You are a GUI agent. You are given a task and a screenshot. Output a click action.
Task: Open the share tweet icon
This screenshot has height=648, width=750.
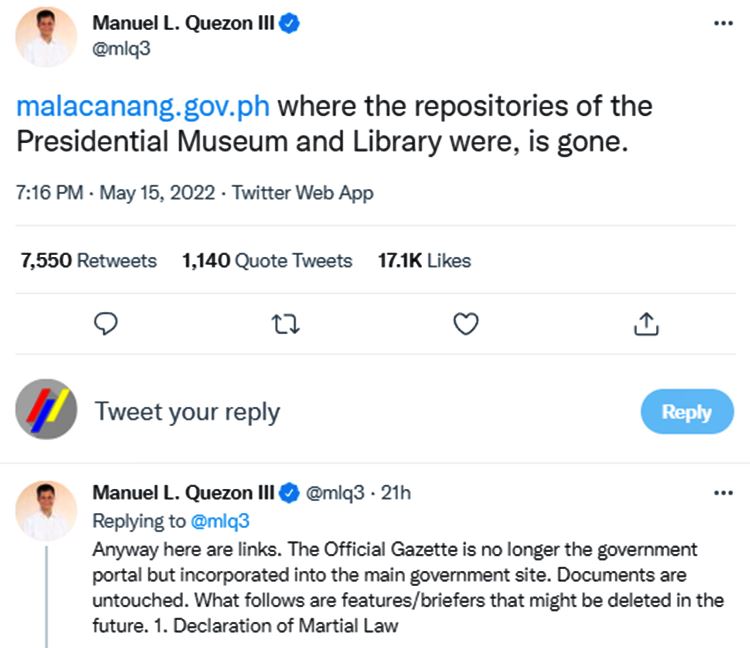click(646, 324)
